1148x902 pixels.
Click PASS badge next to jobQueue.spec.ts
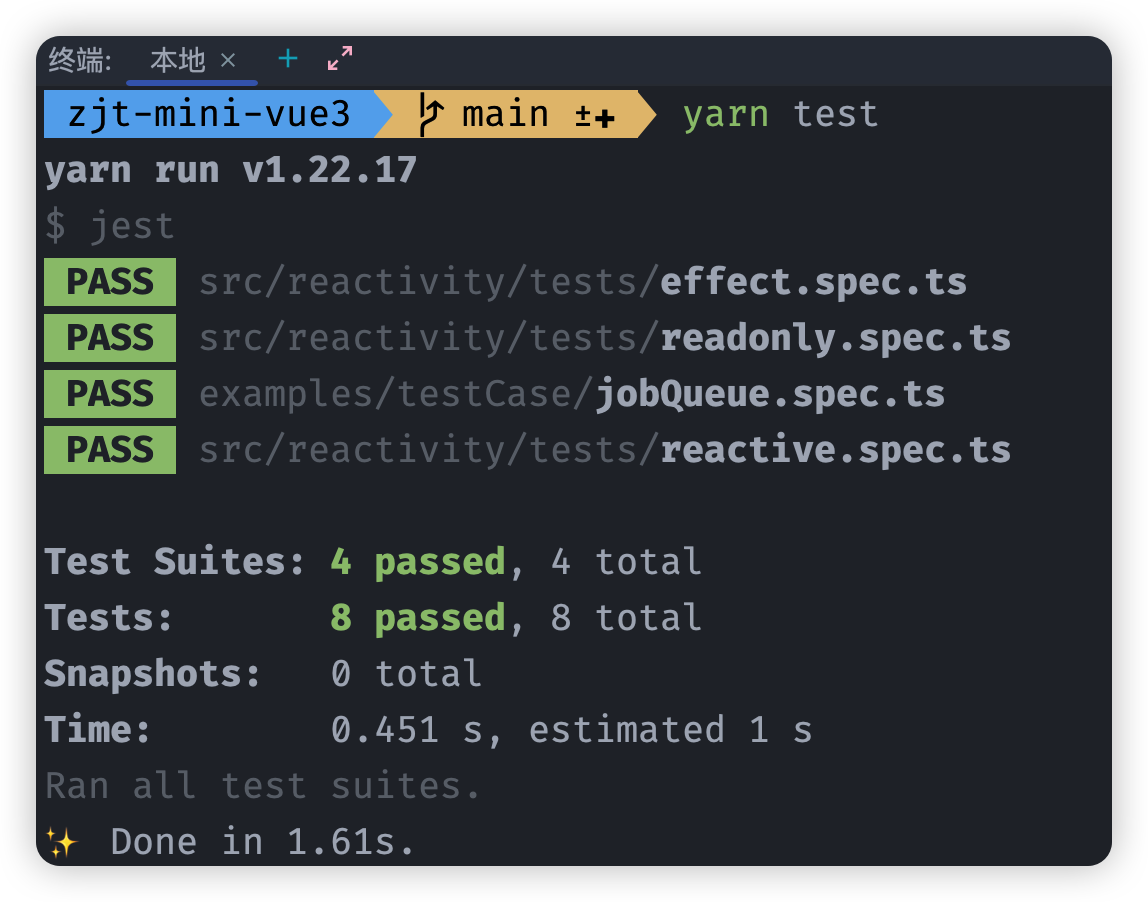click(x=110, y=394)
